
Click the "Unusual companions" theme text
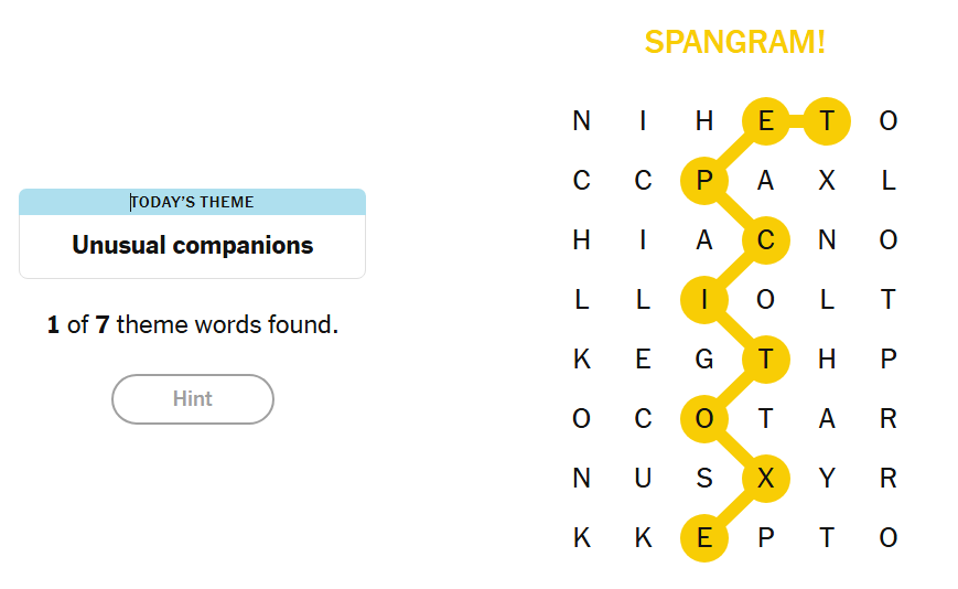(x=192, y=245)
